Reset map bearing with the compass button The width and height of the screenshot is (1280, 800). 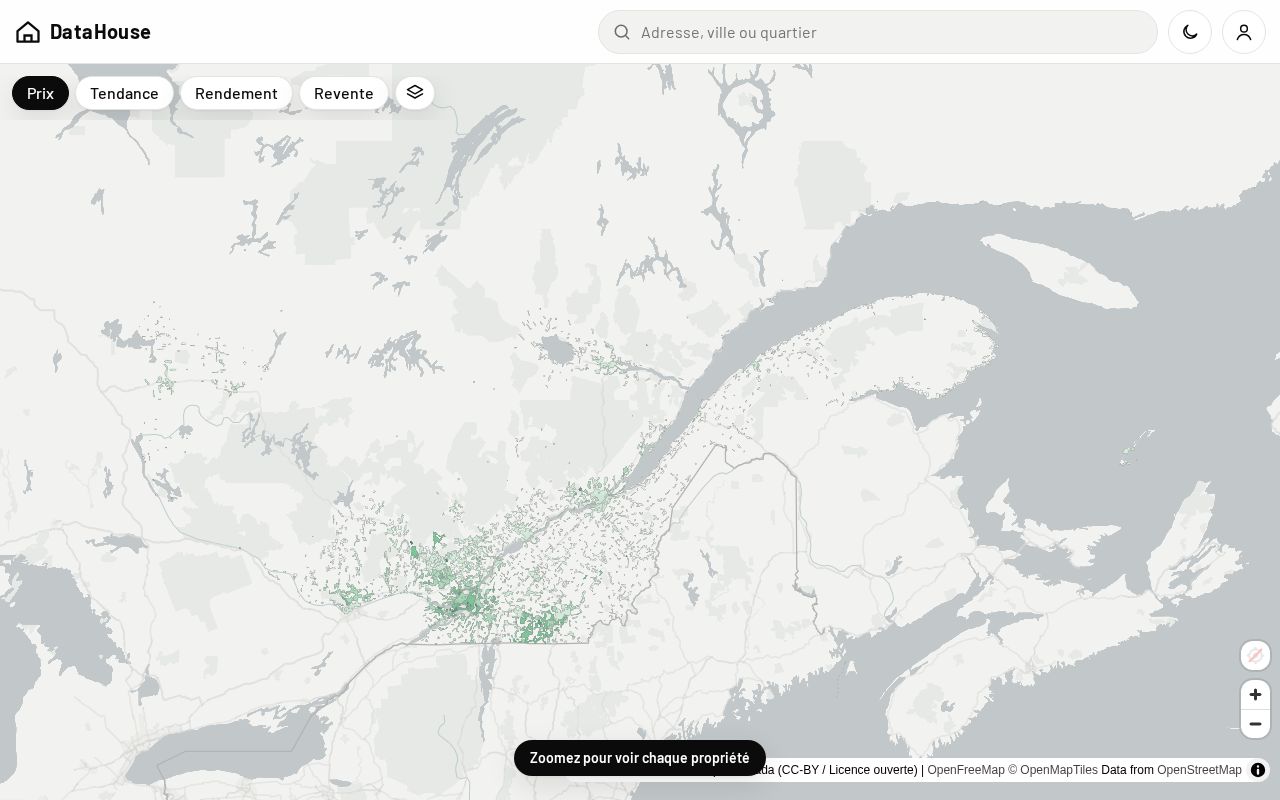point(1255,655)
